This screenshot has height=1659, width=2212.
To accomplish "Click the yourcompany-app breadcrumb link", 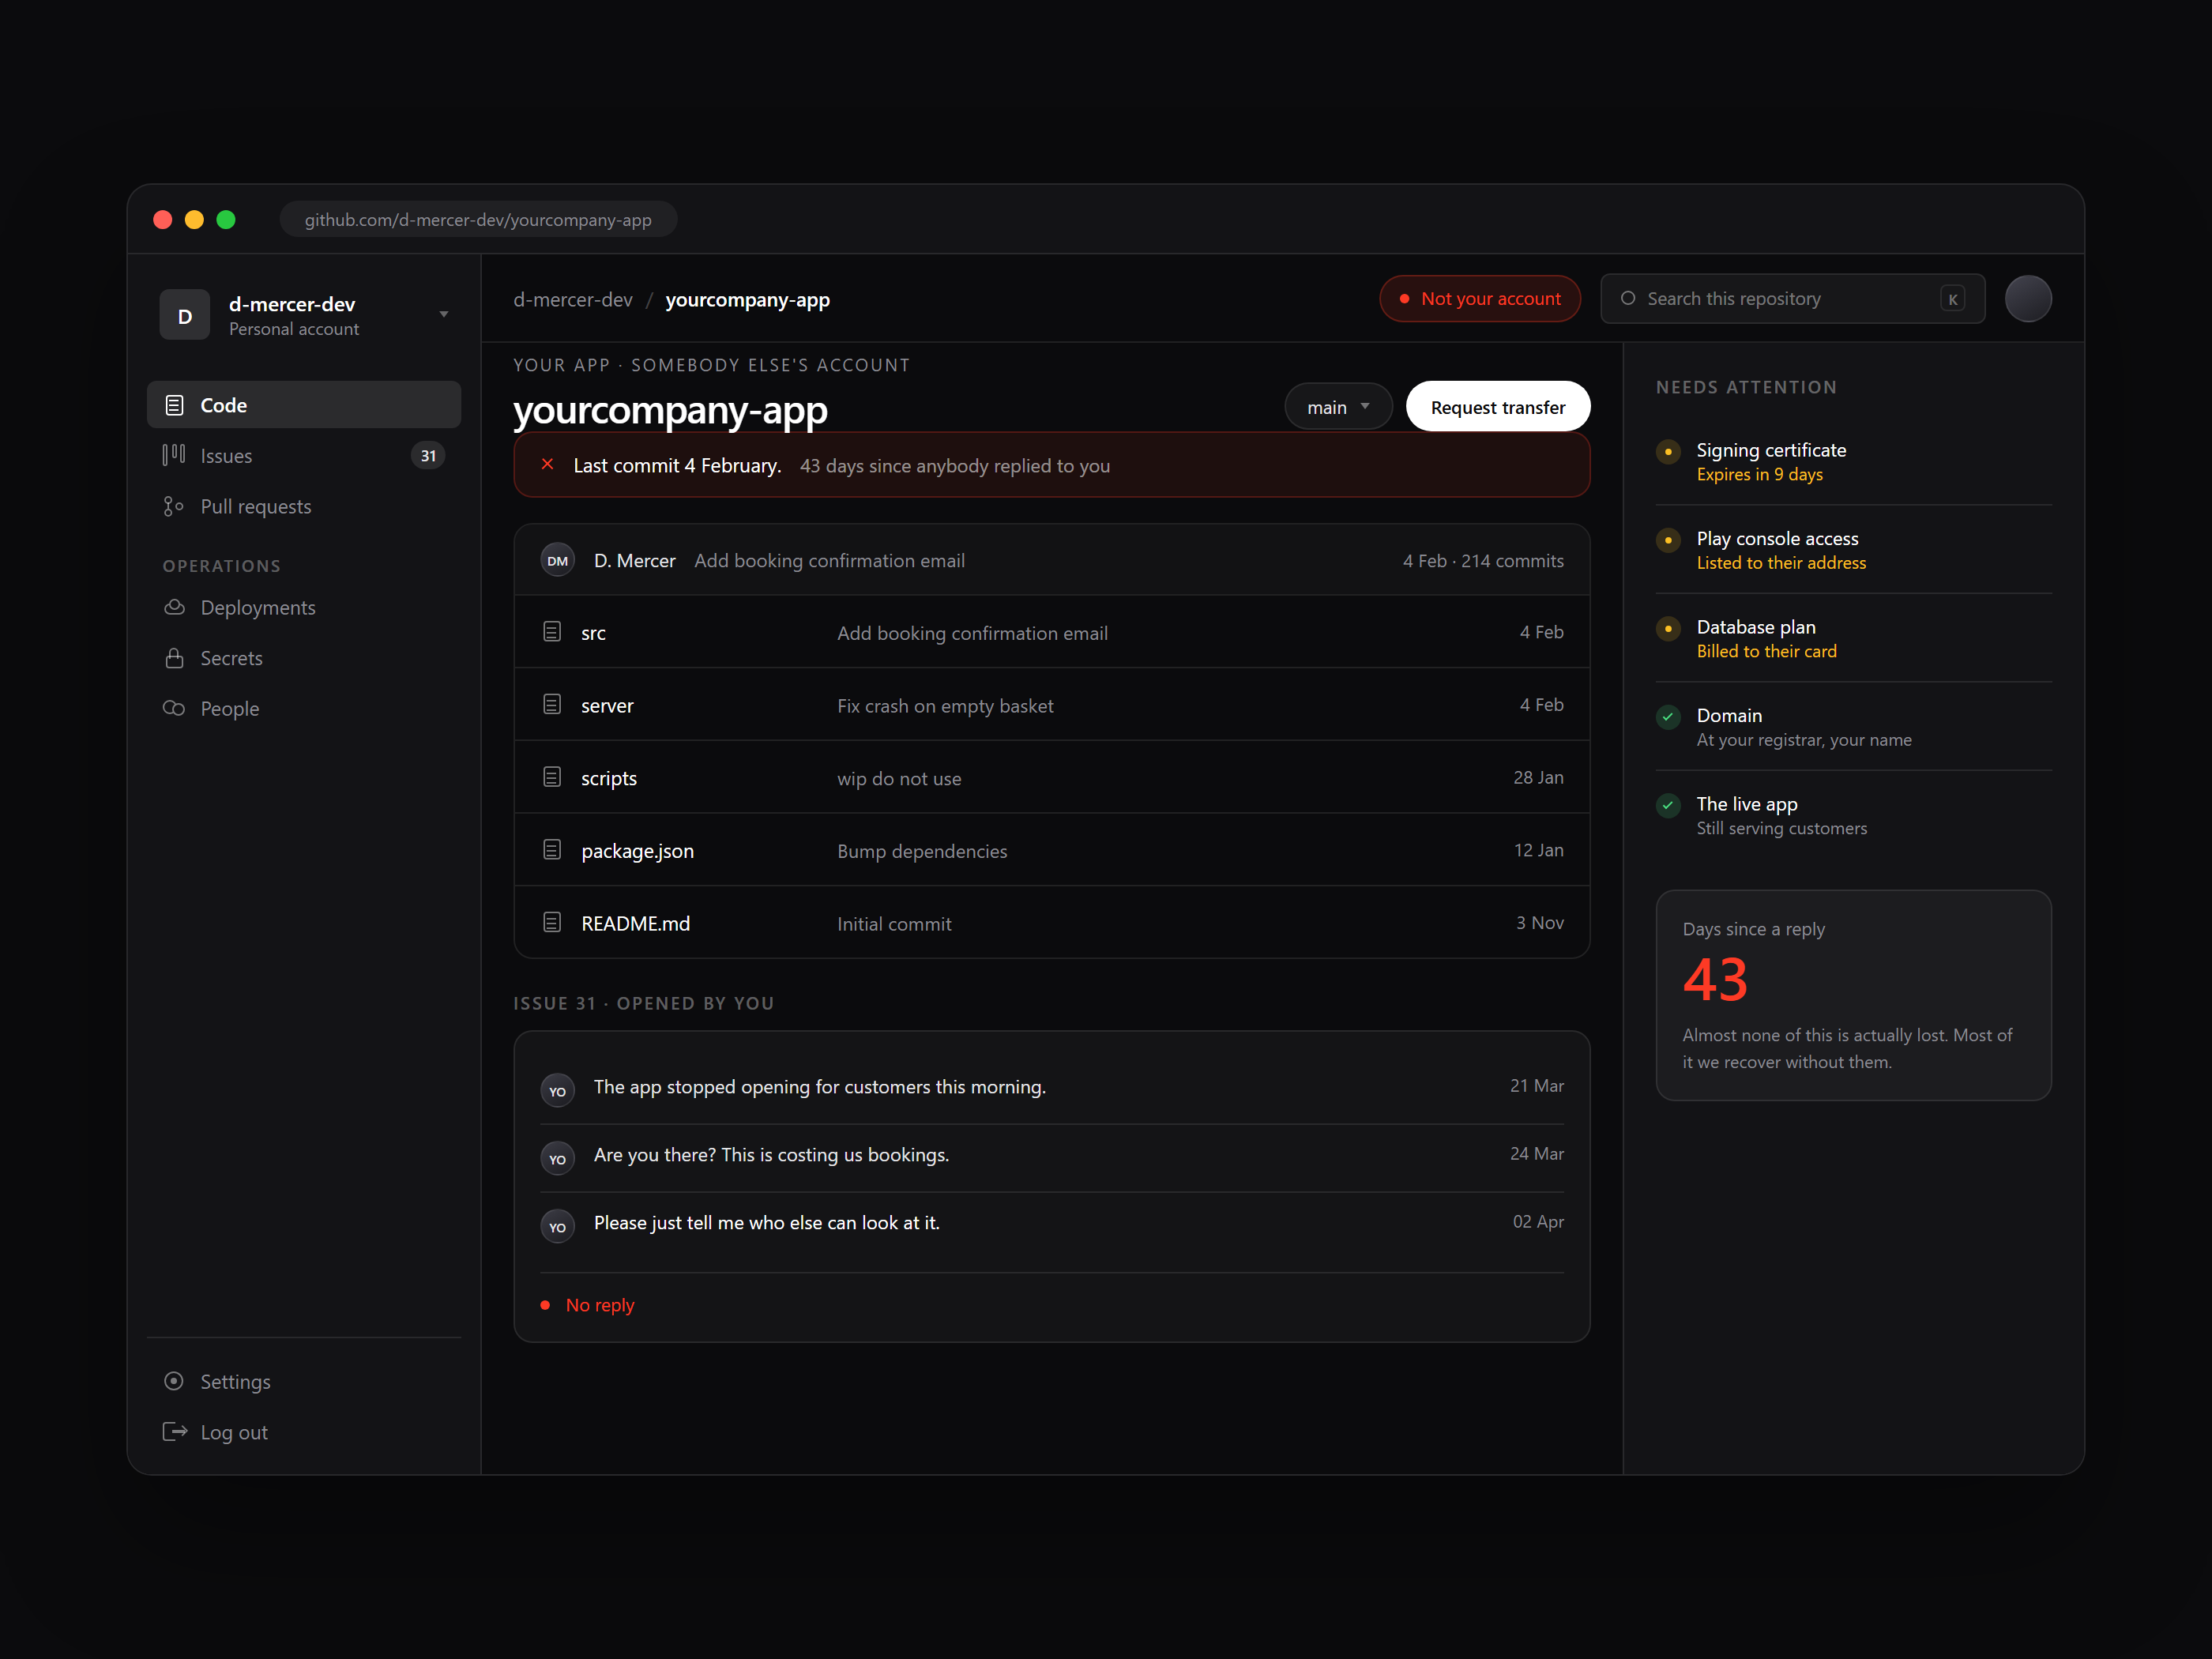I will [747, 299].
